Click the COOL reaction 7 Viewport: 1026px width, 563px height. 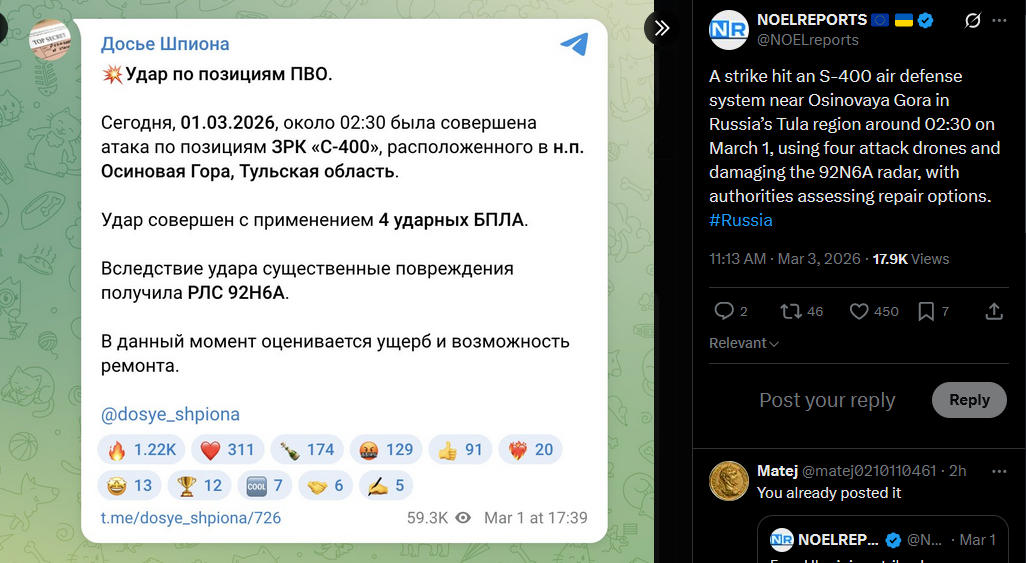264,485
